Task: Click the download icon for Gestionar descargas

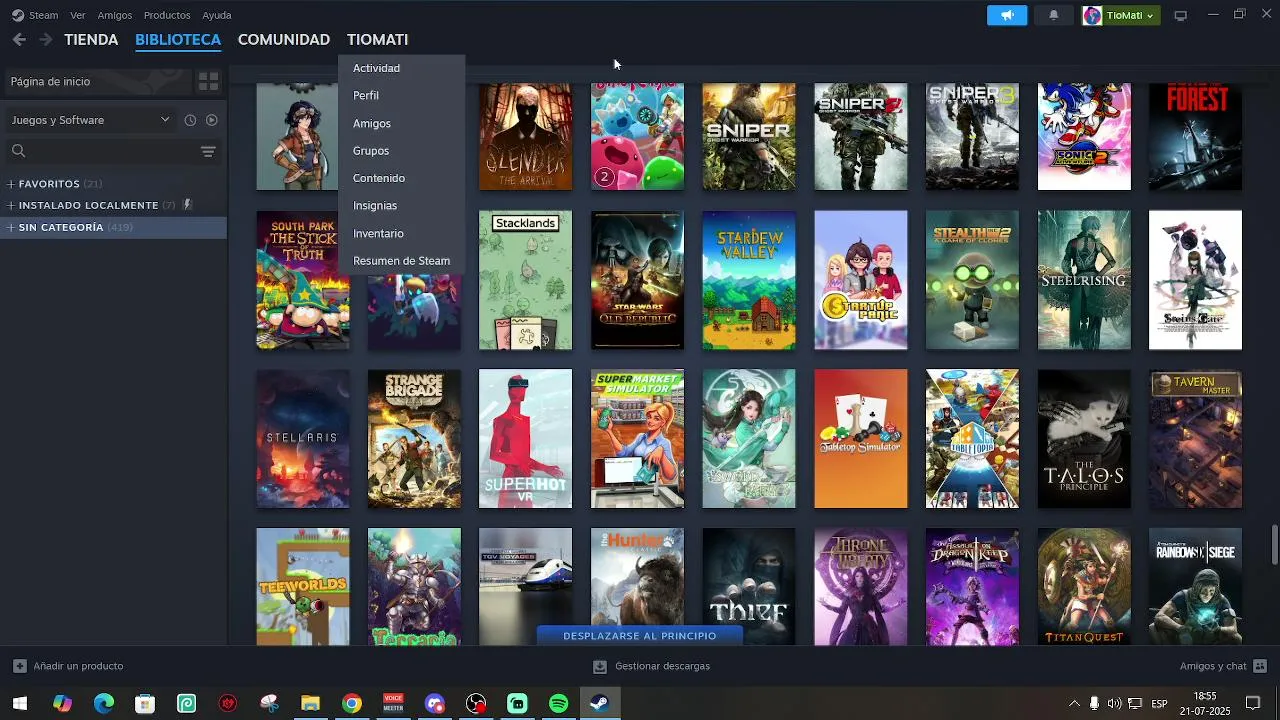Action: (600, 666)
